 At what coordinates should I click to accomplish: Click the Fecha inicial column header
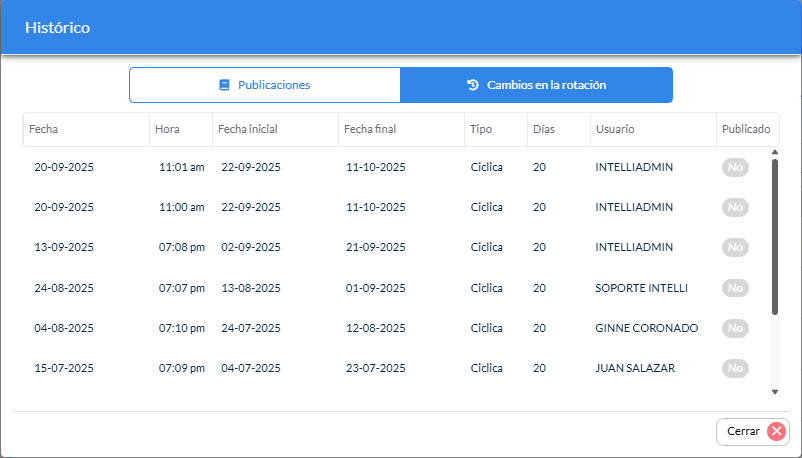pyautogui.click(x=248, y=129)
